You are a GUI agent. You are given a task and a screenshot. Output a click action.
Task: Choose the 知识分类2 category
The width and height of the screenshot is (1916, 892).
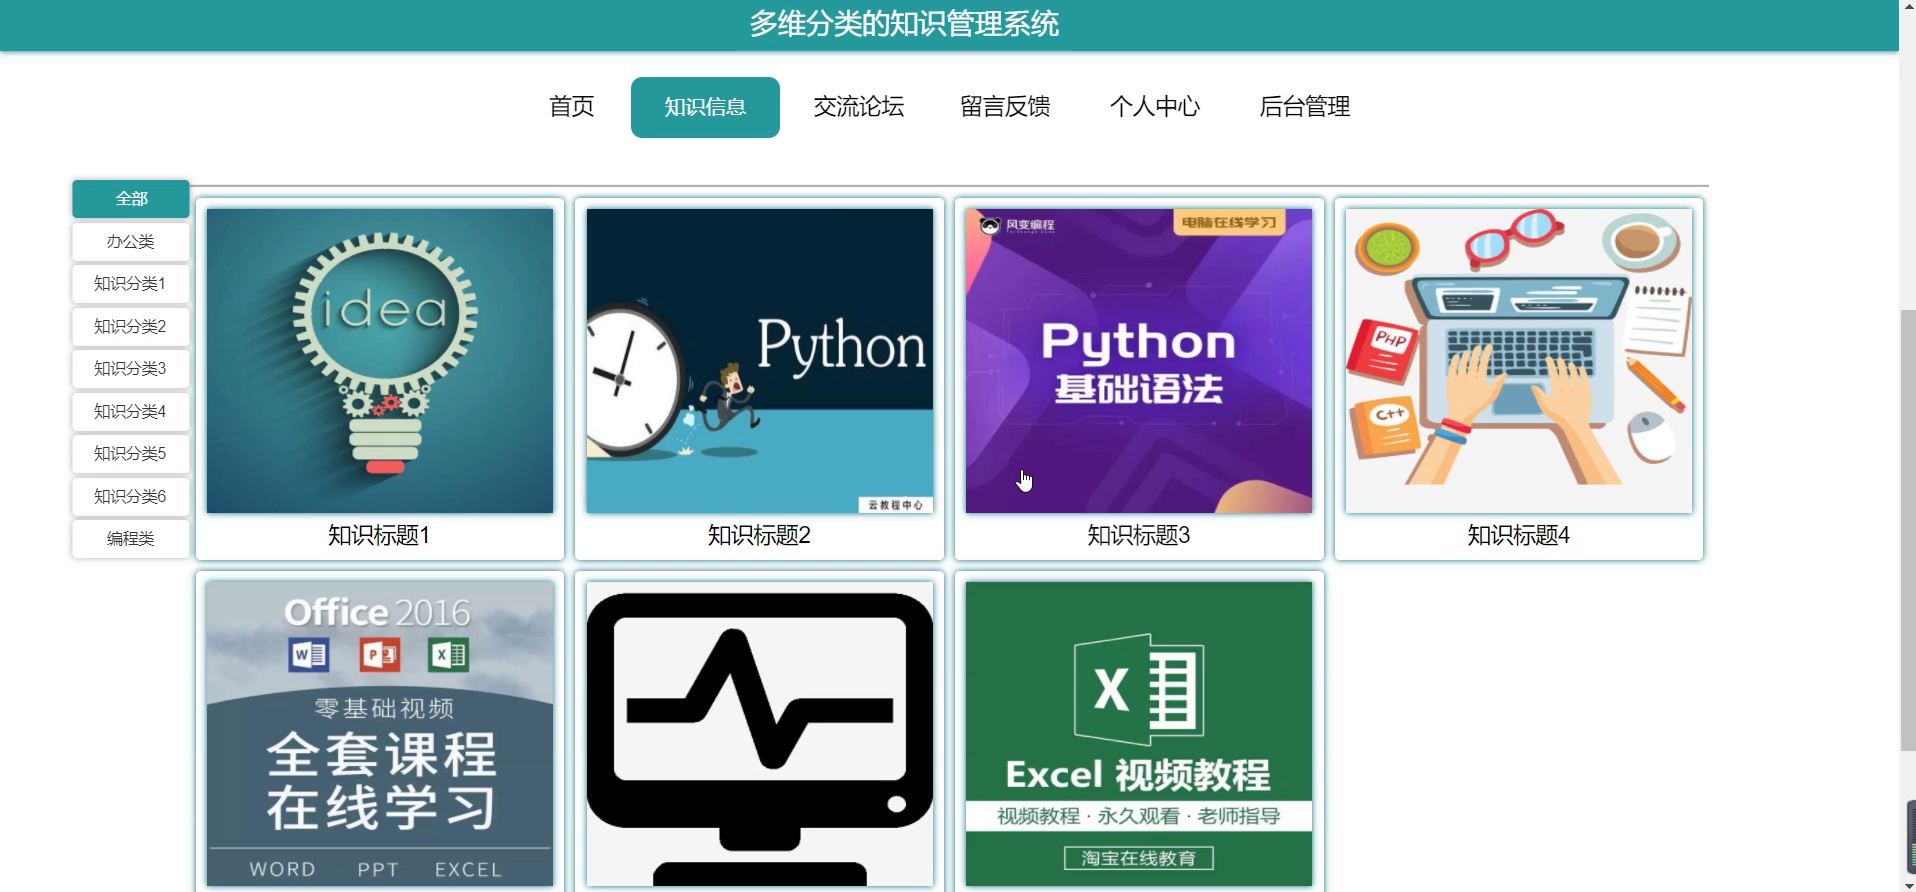131,326
